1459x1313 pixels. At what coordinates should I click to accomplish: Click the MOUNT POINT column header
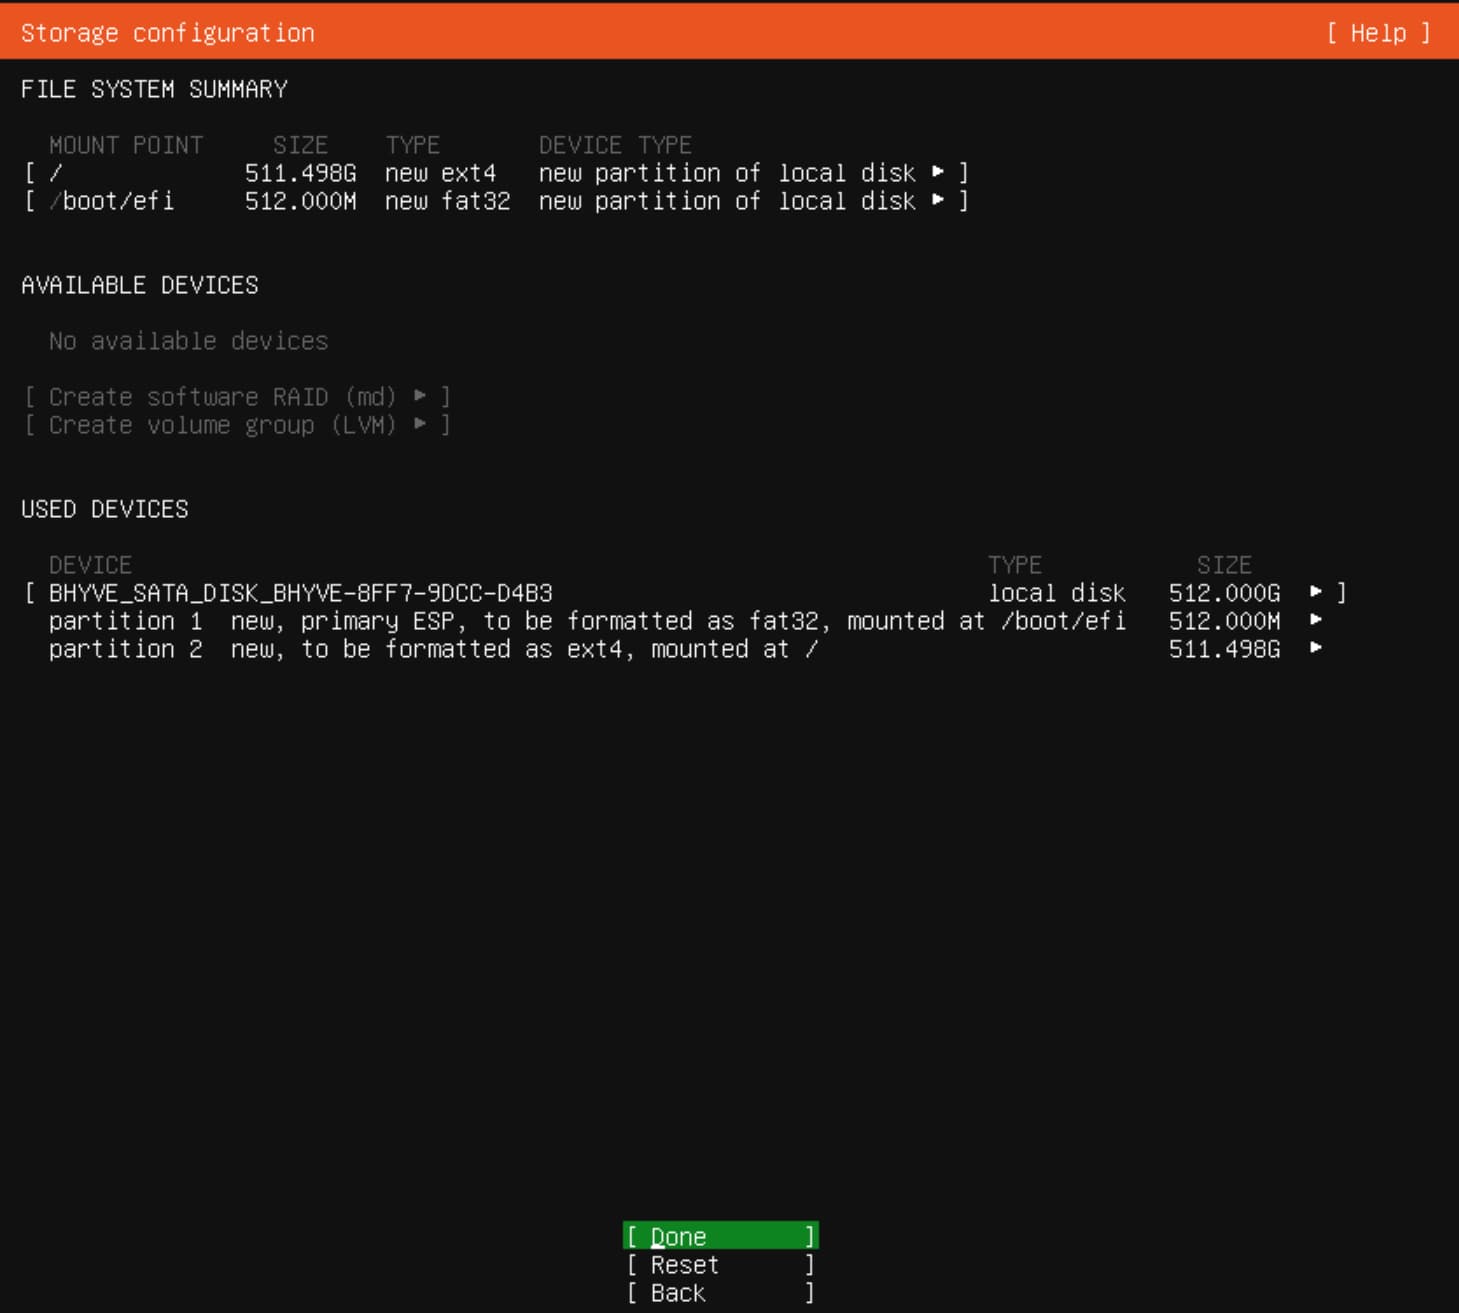click(125, 145)
